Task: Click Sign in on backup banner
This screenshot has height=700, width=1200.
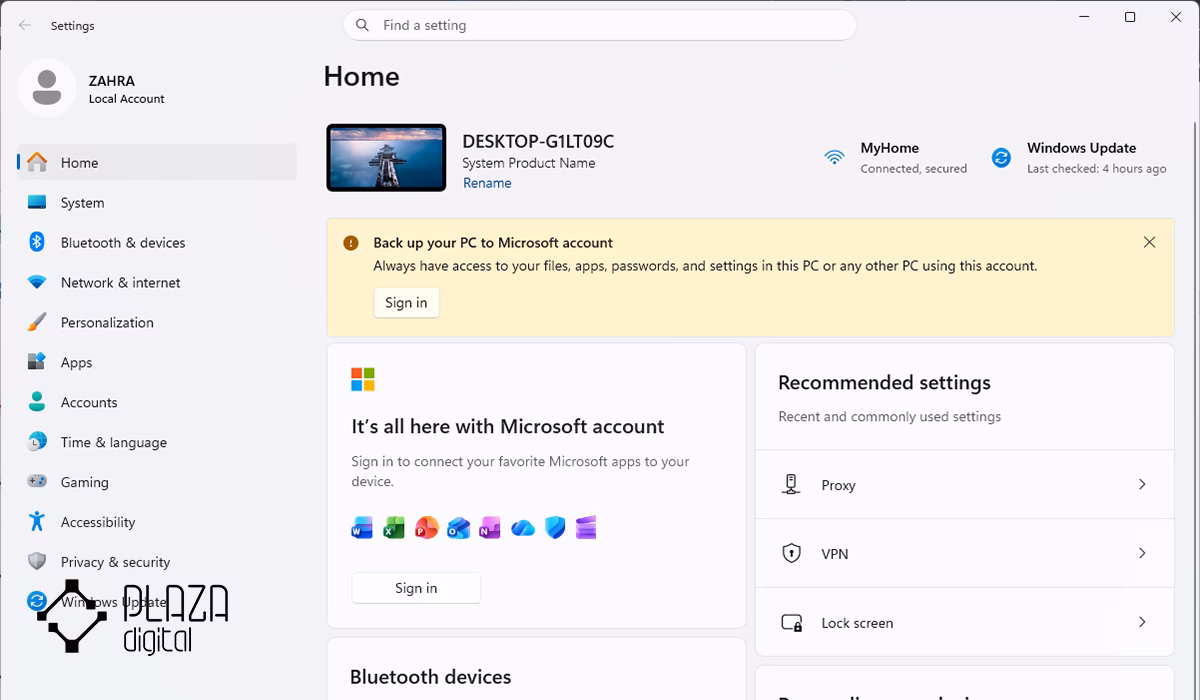Action: tap(406, 302)
